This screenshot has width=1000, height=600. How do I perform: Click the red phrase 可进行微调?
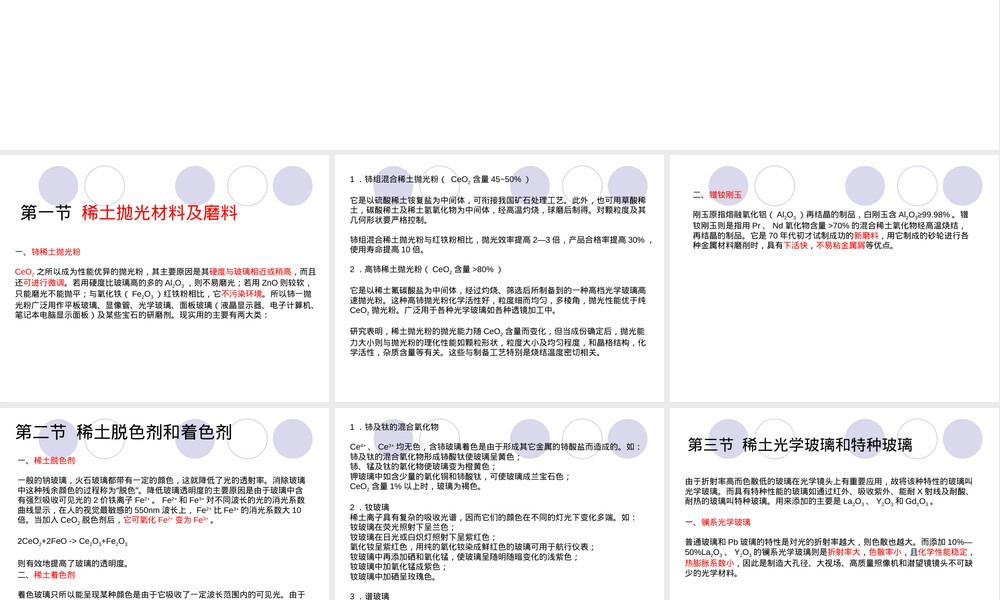tap(43, 282)
